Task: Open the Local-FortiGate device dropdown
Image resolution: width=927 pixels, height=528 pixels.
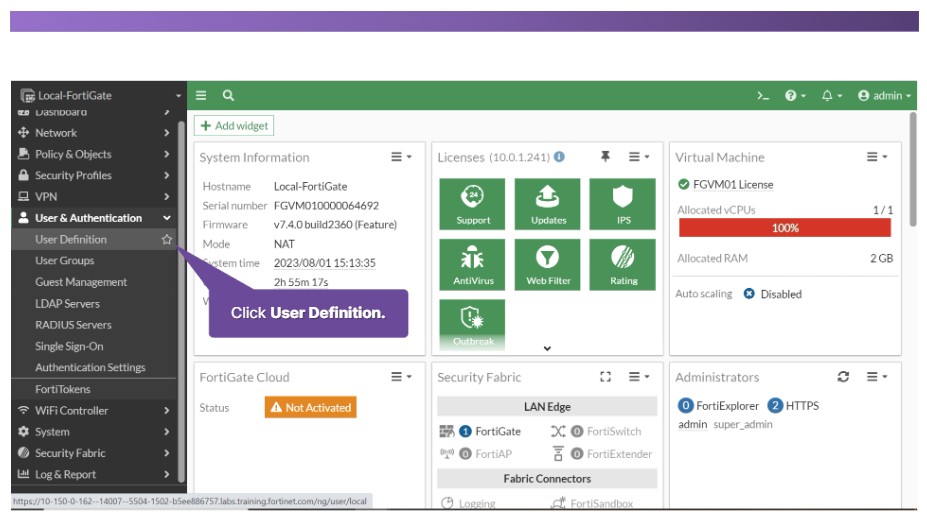Action: click(x=99, y=95)
